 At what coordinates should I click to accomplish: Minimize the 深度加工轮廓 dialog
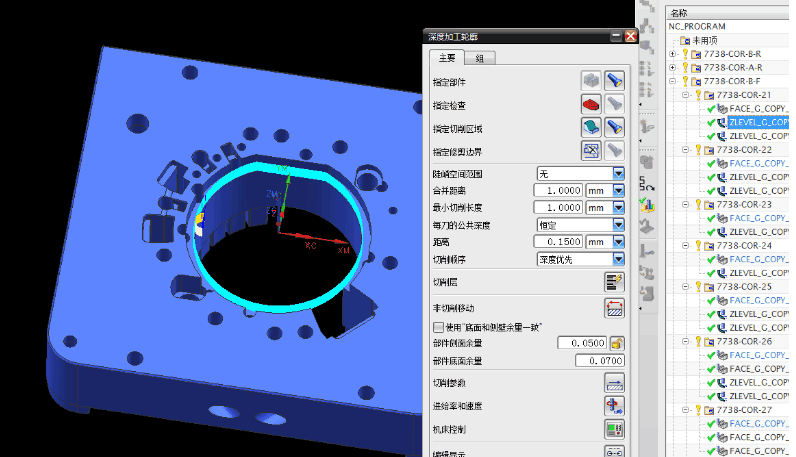click(616, 36)
